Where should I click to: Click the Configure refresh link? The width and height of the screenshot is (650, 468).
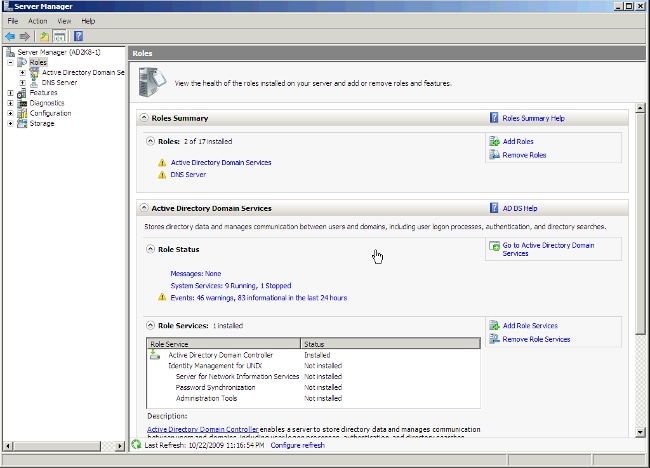297,445
